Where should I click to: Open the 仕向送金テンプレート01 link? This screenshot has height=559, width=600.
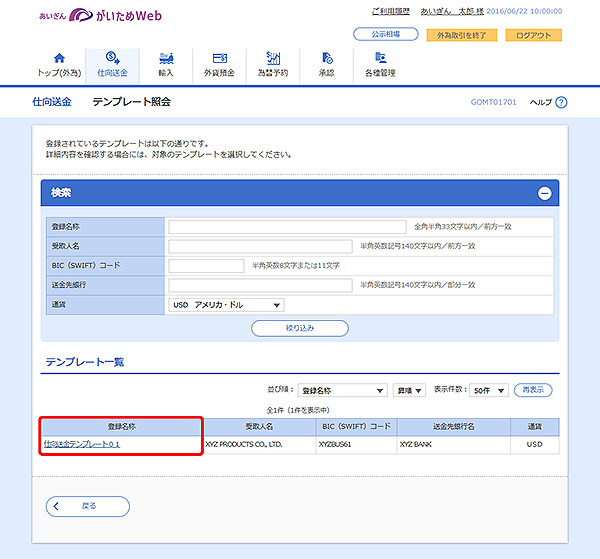82,444
